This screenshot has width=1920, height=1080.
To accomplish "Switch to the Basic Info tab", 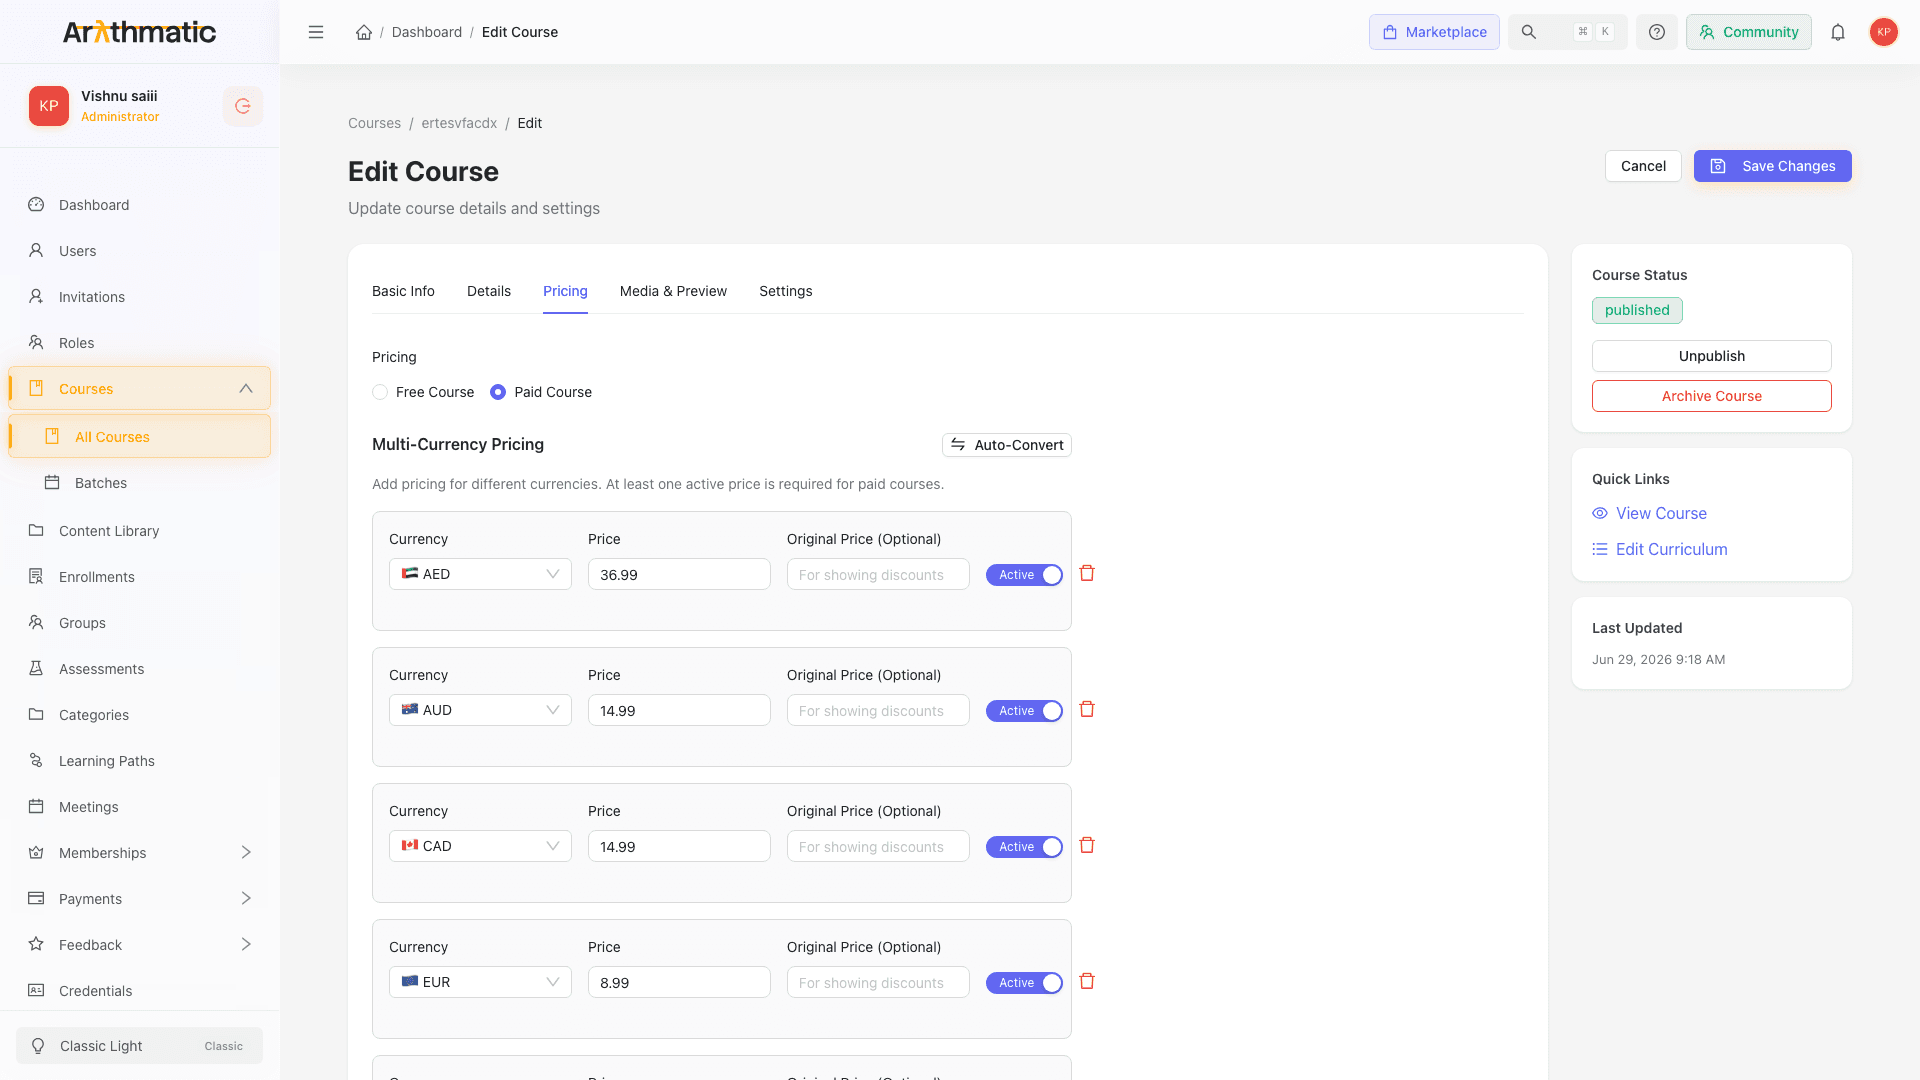I will click(x=403, y=291).
